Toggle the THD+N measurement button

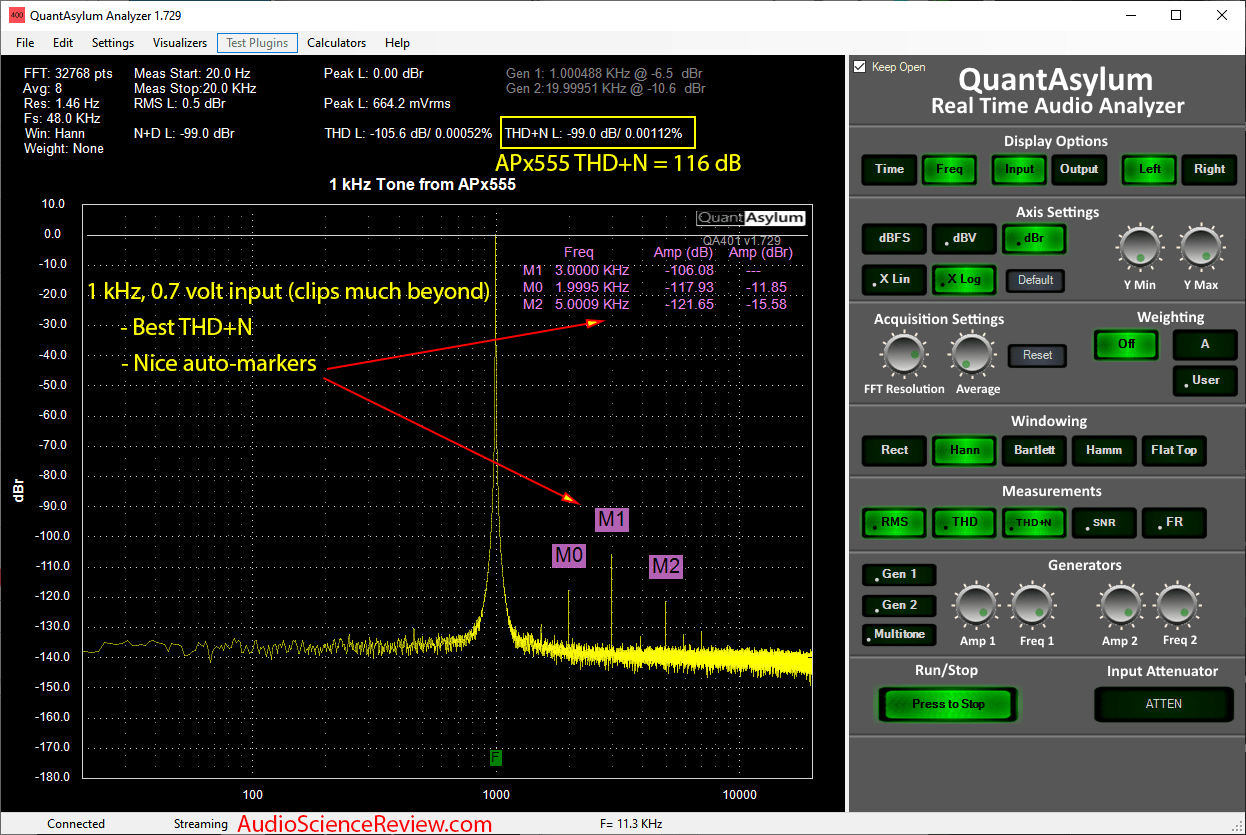pos(1034,522)
